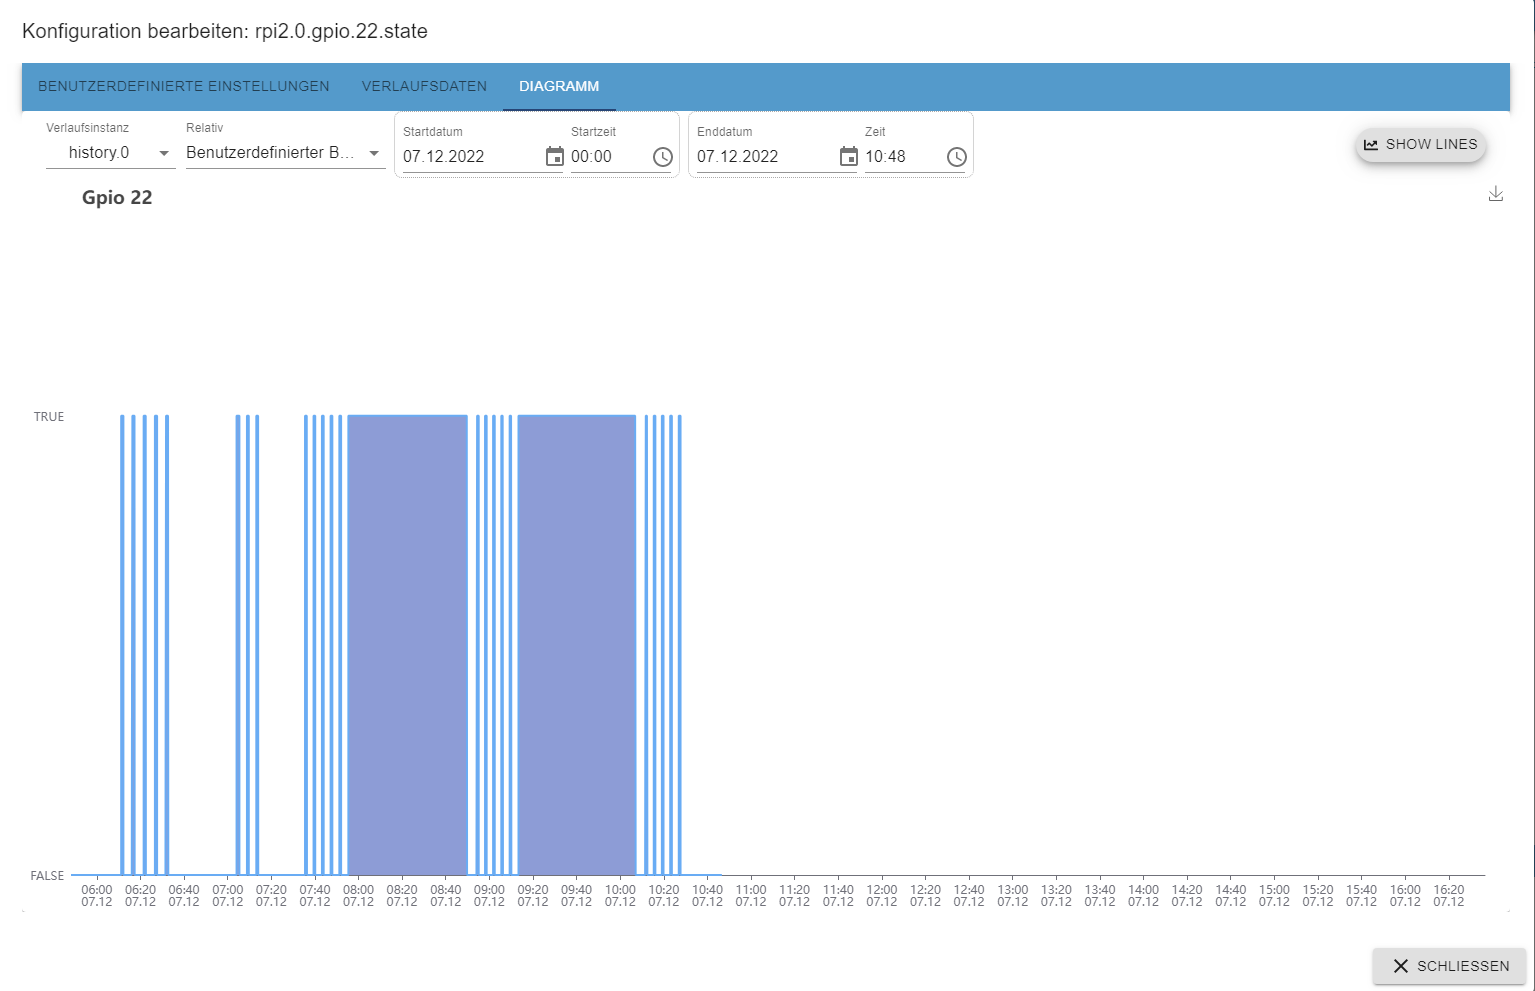
Task: Click the large bar between 08:00 and 08:40
Action: [408, 645]
